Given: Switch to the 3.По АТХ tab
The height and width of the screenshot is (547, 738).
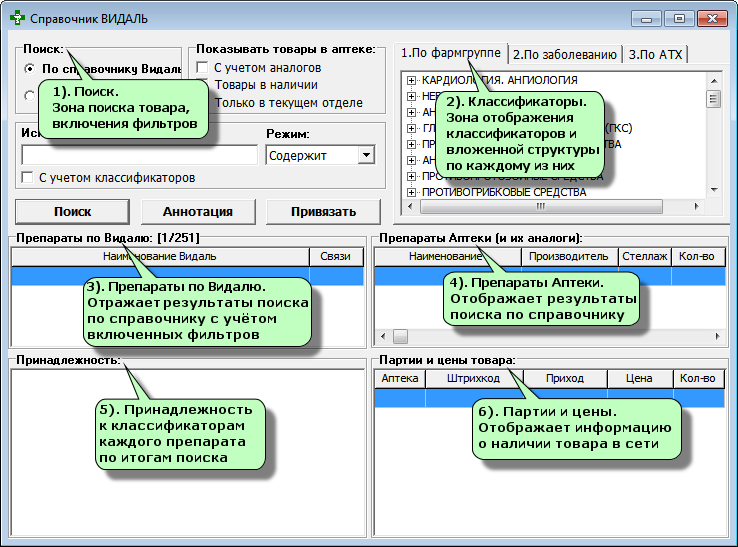Looking at the screenshot, I should coord(656,55).
